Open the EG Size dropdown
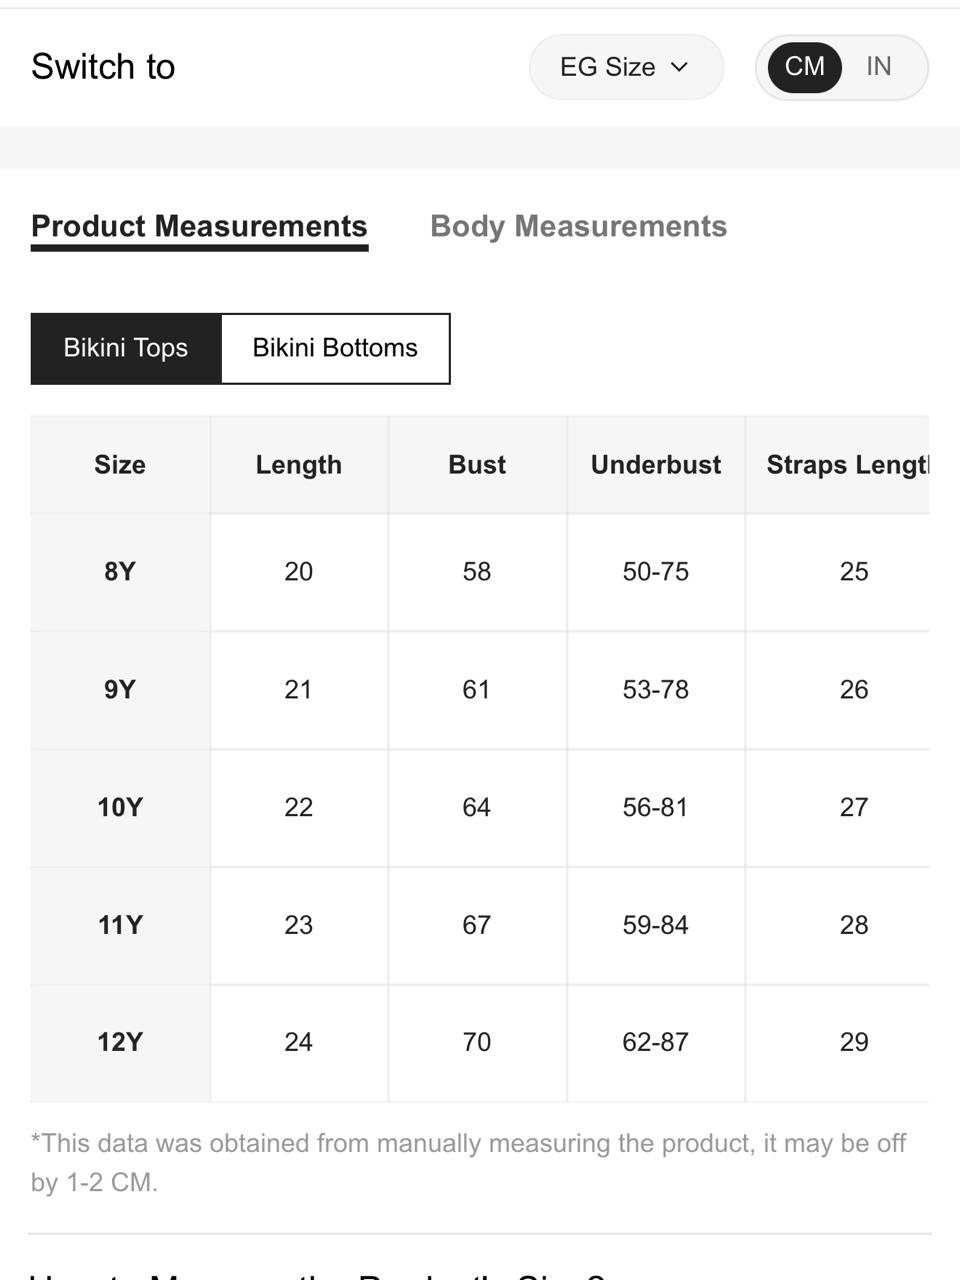Screen dimensions: 960x1280 coord(626,67)
